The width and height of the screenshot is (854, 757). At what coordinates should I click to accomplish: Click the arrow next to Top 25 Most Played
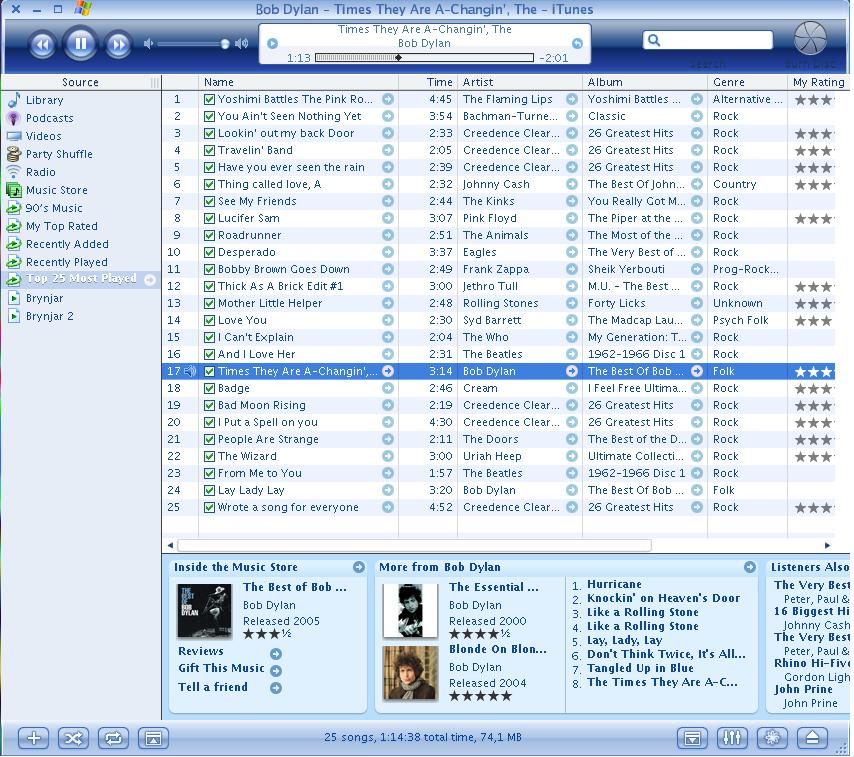150,279
